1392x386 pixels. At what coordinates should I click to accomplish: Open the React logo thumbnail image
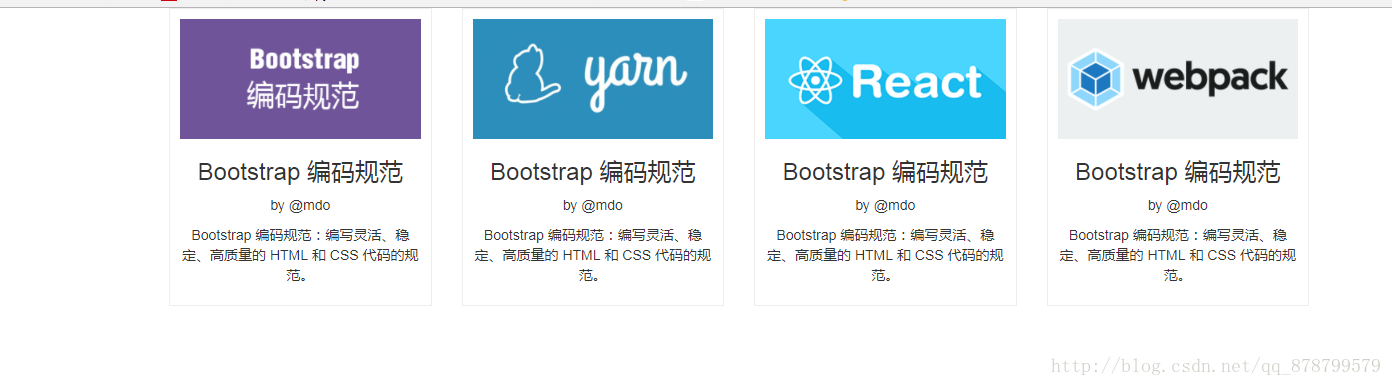[885, 79]
